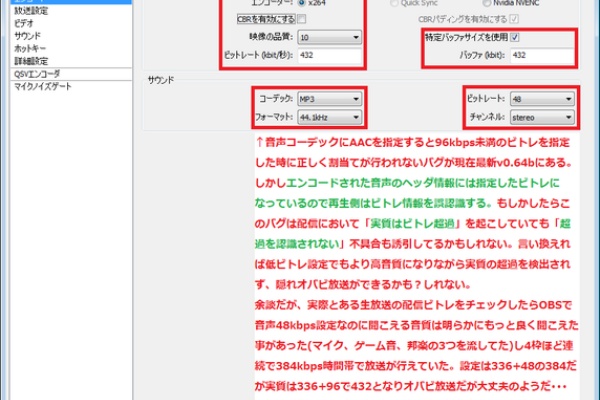This screenshot has width=600, height=400.
Task: Open the audio ビットレート dropdown showing 48
Action: pos(542,99)
